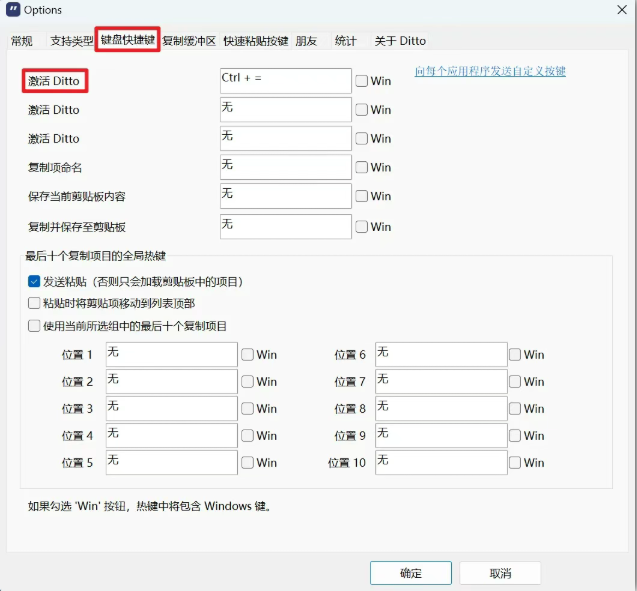Open the 快速粘贴按键 tab
This screenshot has height=591, width=637.
coord(256,41)
